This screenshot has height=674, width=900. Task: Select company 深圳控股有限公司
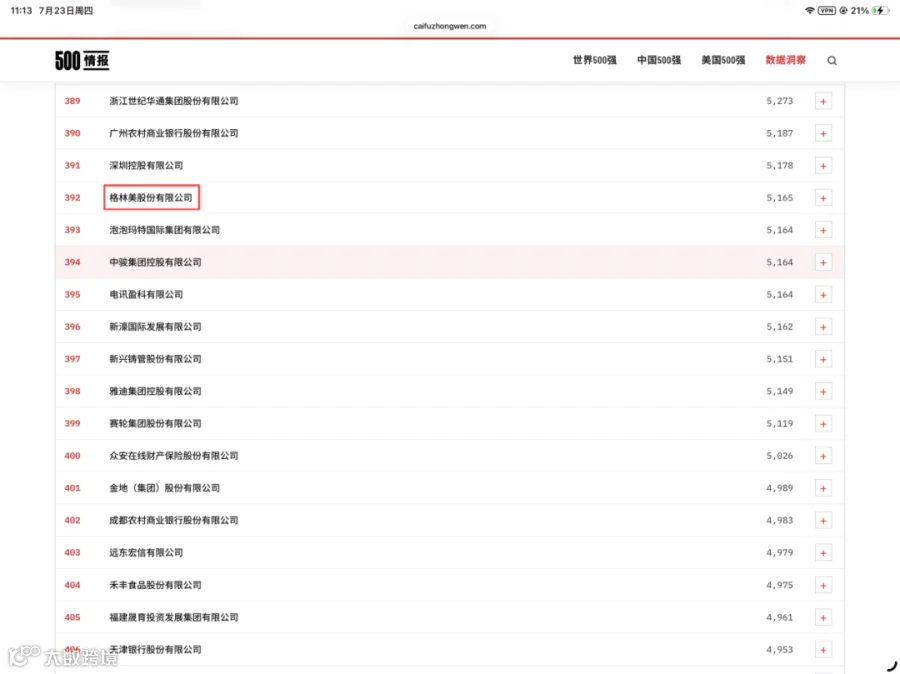coord(146,165)
